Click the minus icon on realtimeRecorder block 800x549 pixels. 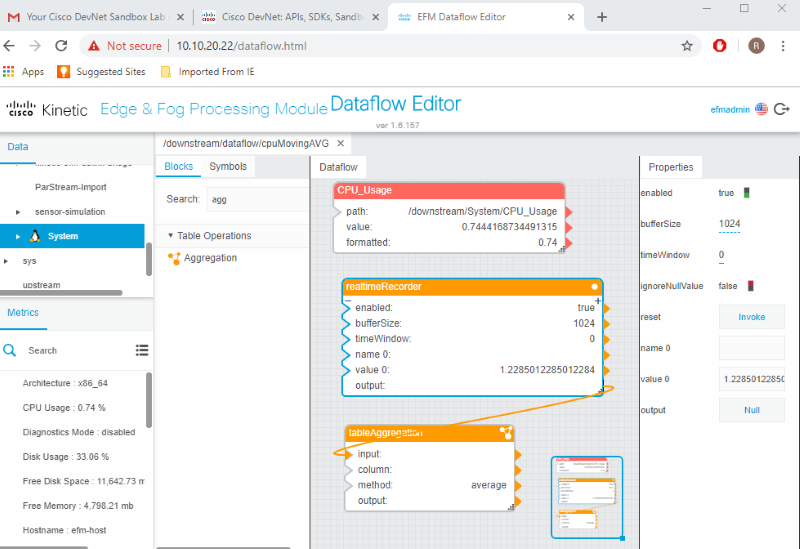(348, 301)
